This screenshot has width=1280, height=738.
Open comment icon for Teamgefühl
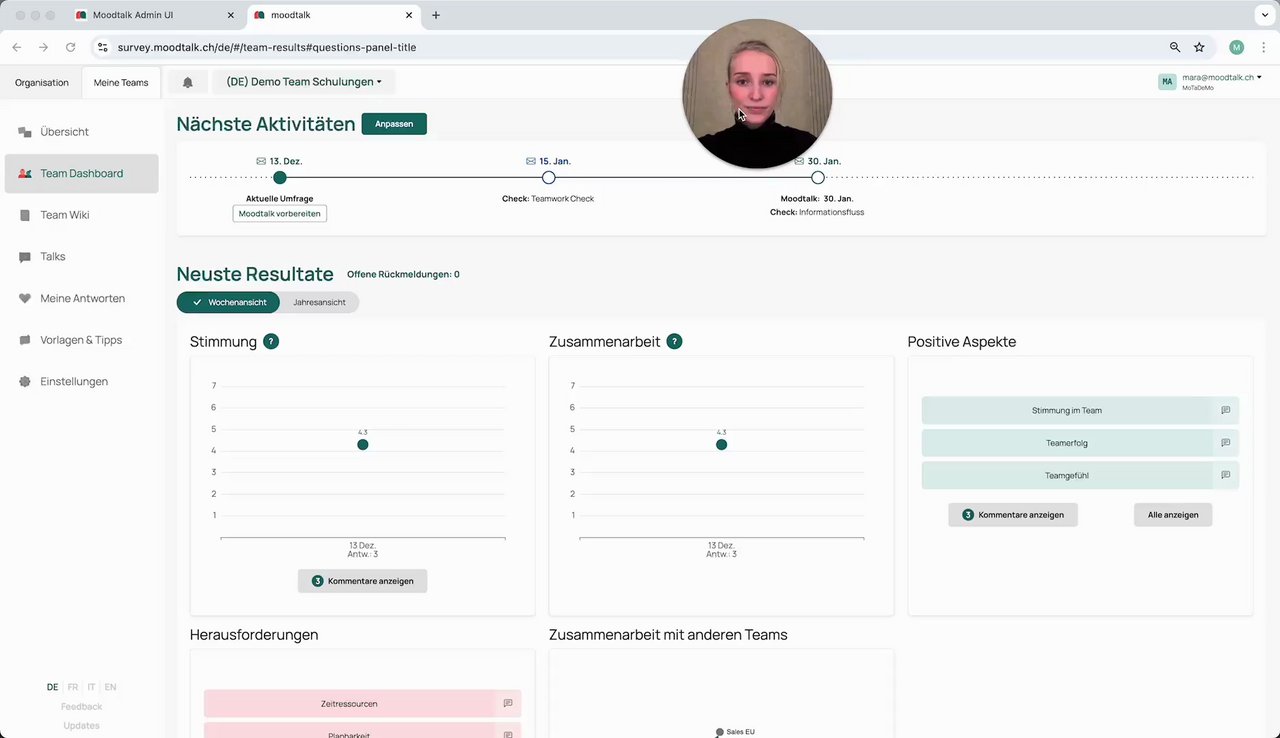(x=1226, y=475)
